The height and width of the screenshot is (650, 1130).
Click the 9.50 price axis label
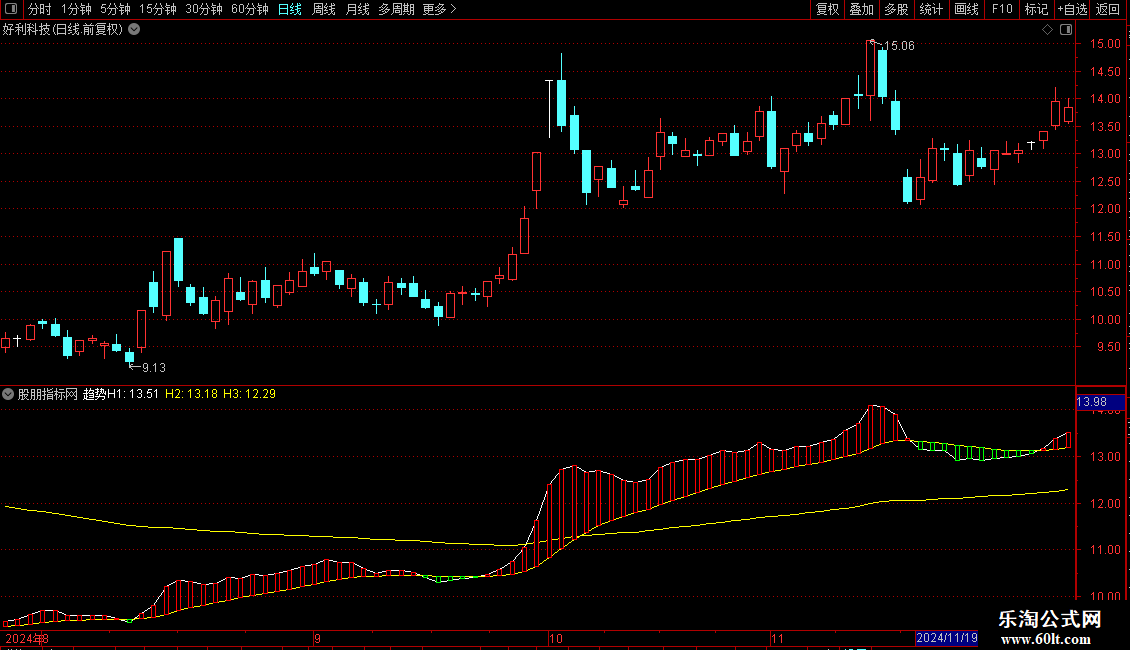pos(1108,347)
